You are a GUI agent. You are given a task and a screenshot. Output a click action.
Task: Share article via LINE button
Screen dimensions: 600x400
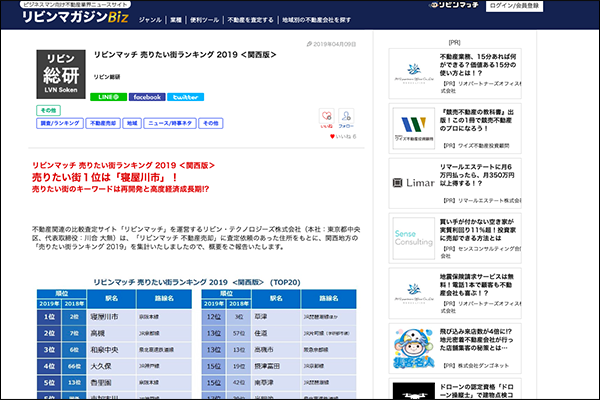click(108, 97)
